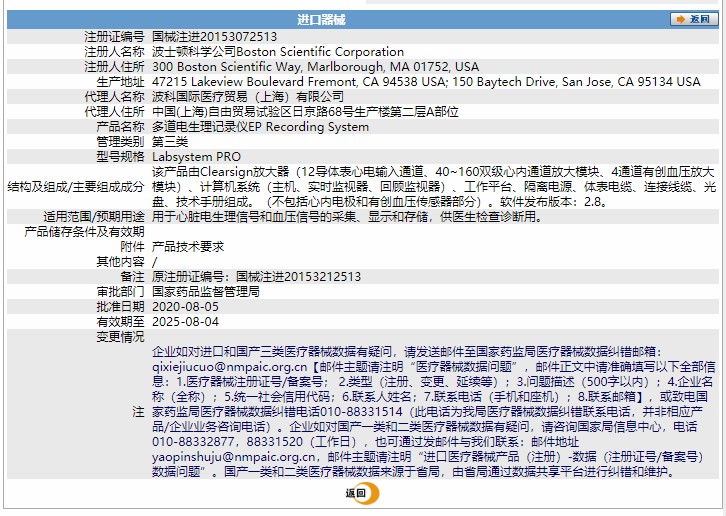726x516 pixels.
Task: Click email yaopinshuju@nmpaic.org.cn in the note
Action: coord(233,457)
